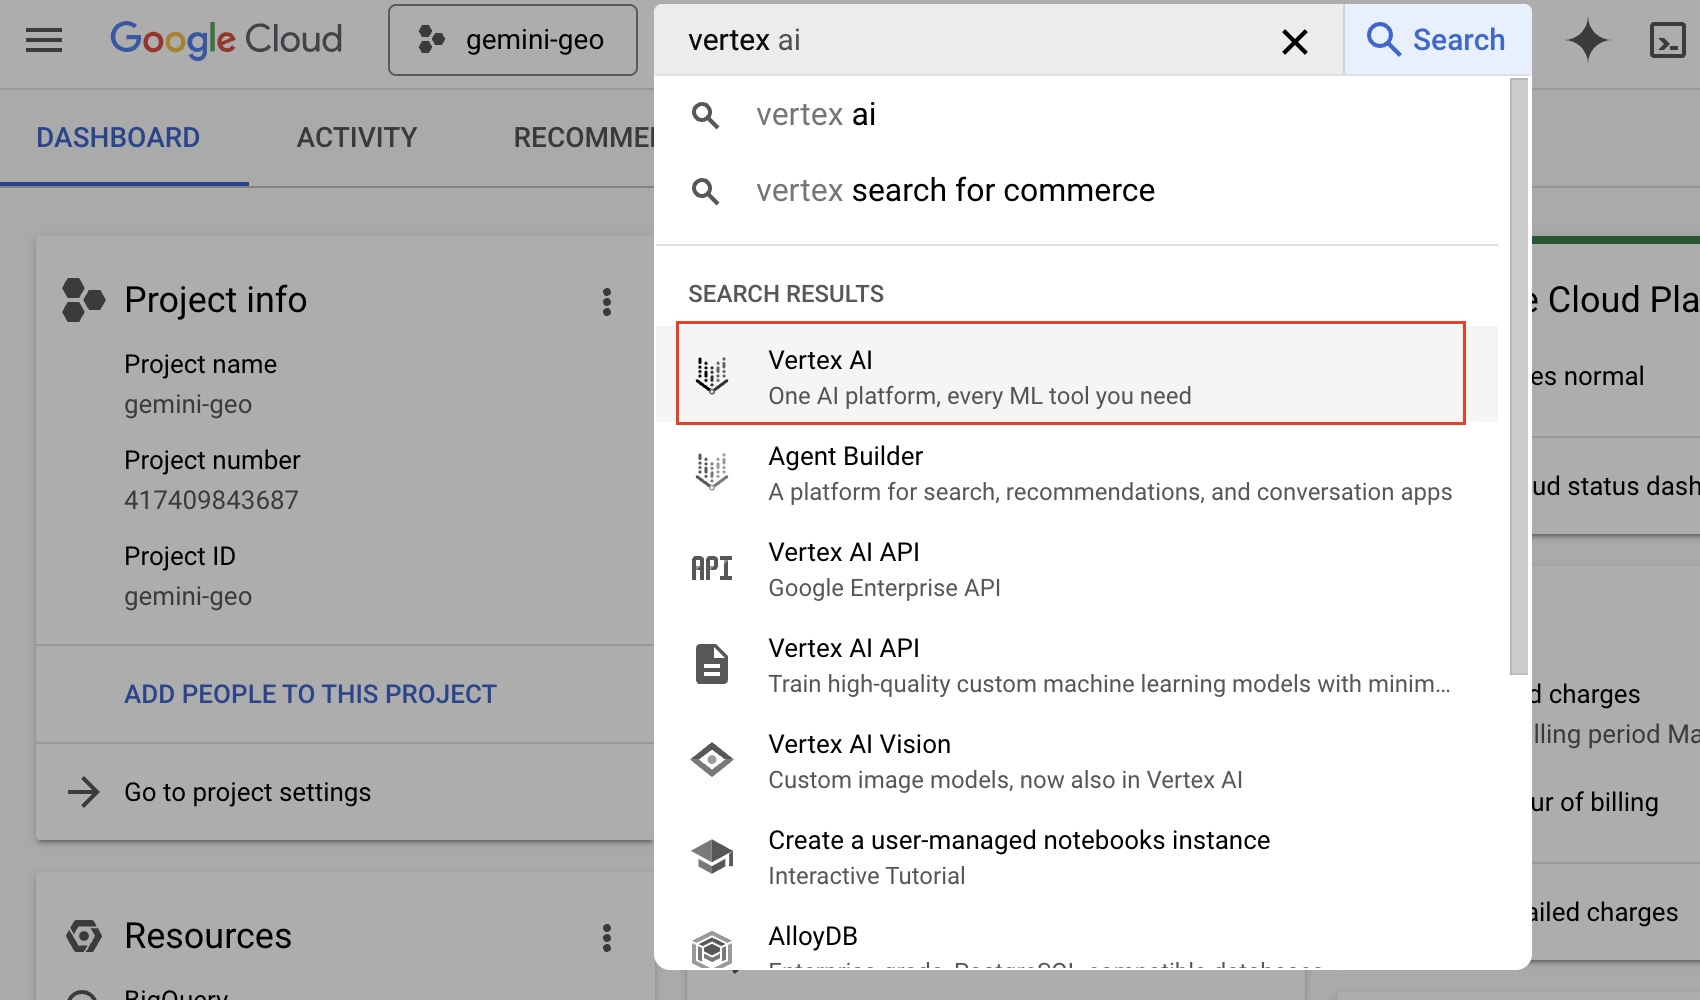Image resolution: width=1700 pixels, height=1000 pixels.
Task: Click the Gemini sparkle icon
Action: [x=1589, y=40]
